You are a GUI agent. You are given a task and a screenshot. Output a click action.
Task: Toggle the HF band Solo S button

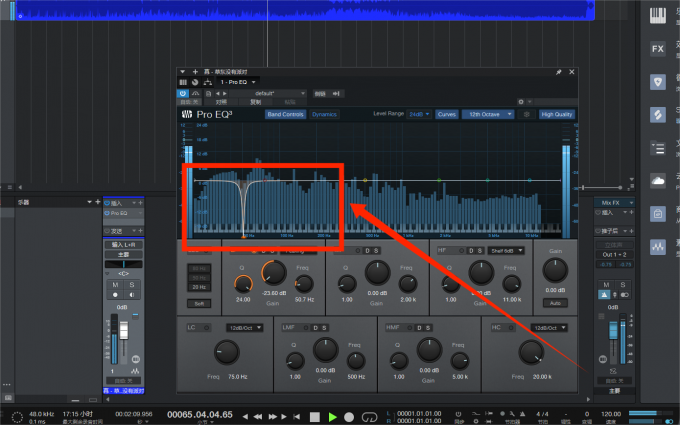(480, 251)
